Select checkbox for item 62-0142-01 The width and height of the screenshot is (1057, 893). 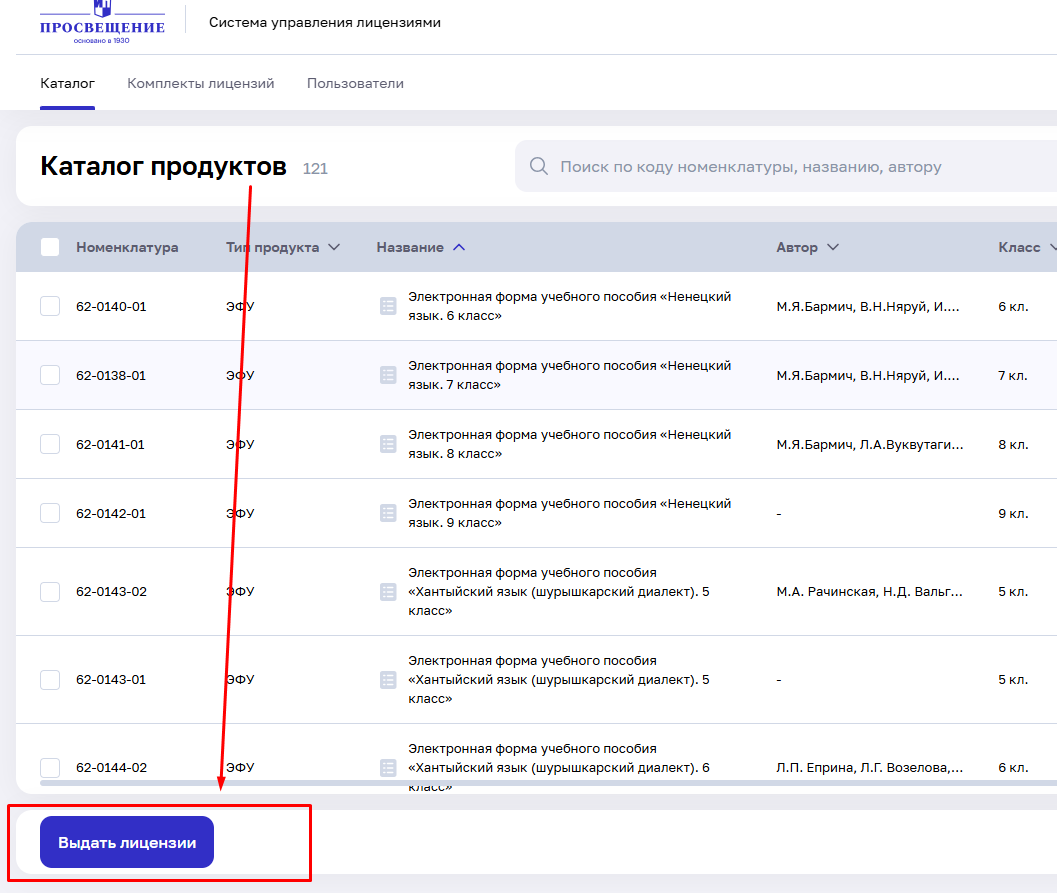(x=50, y=513)
